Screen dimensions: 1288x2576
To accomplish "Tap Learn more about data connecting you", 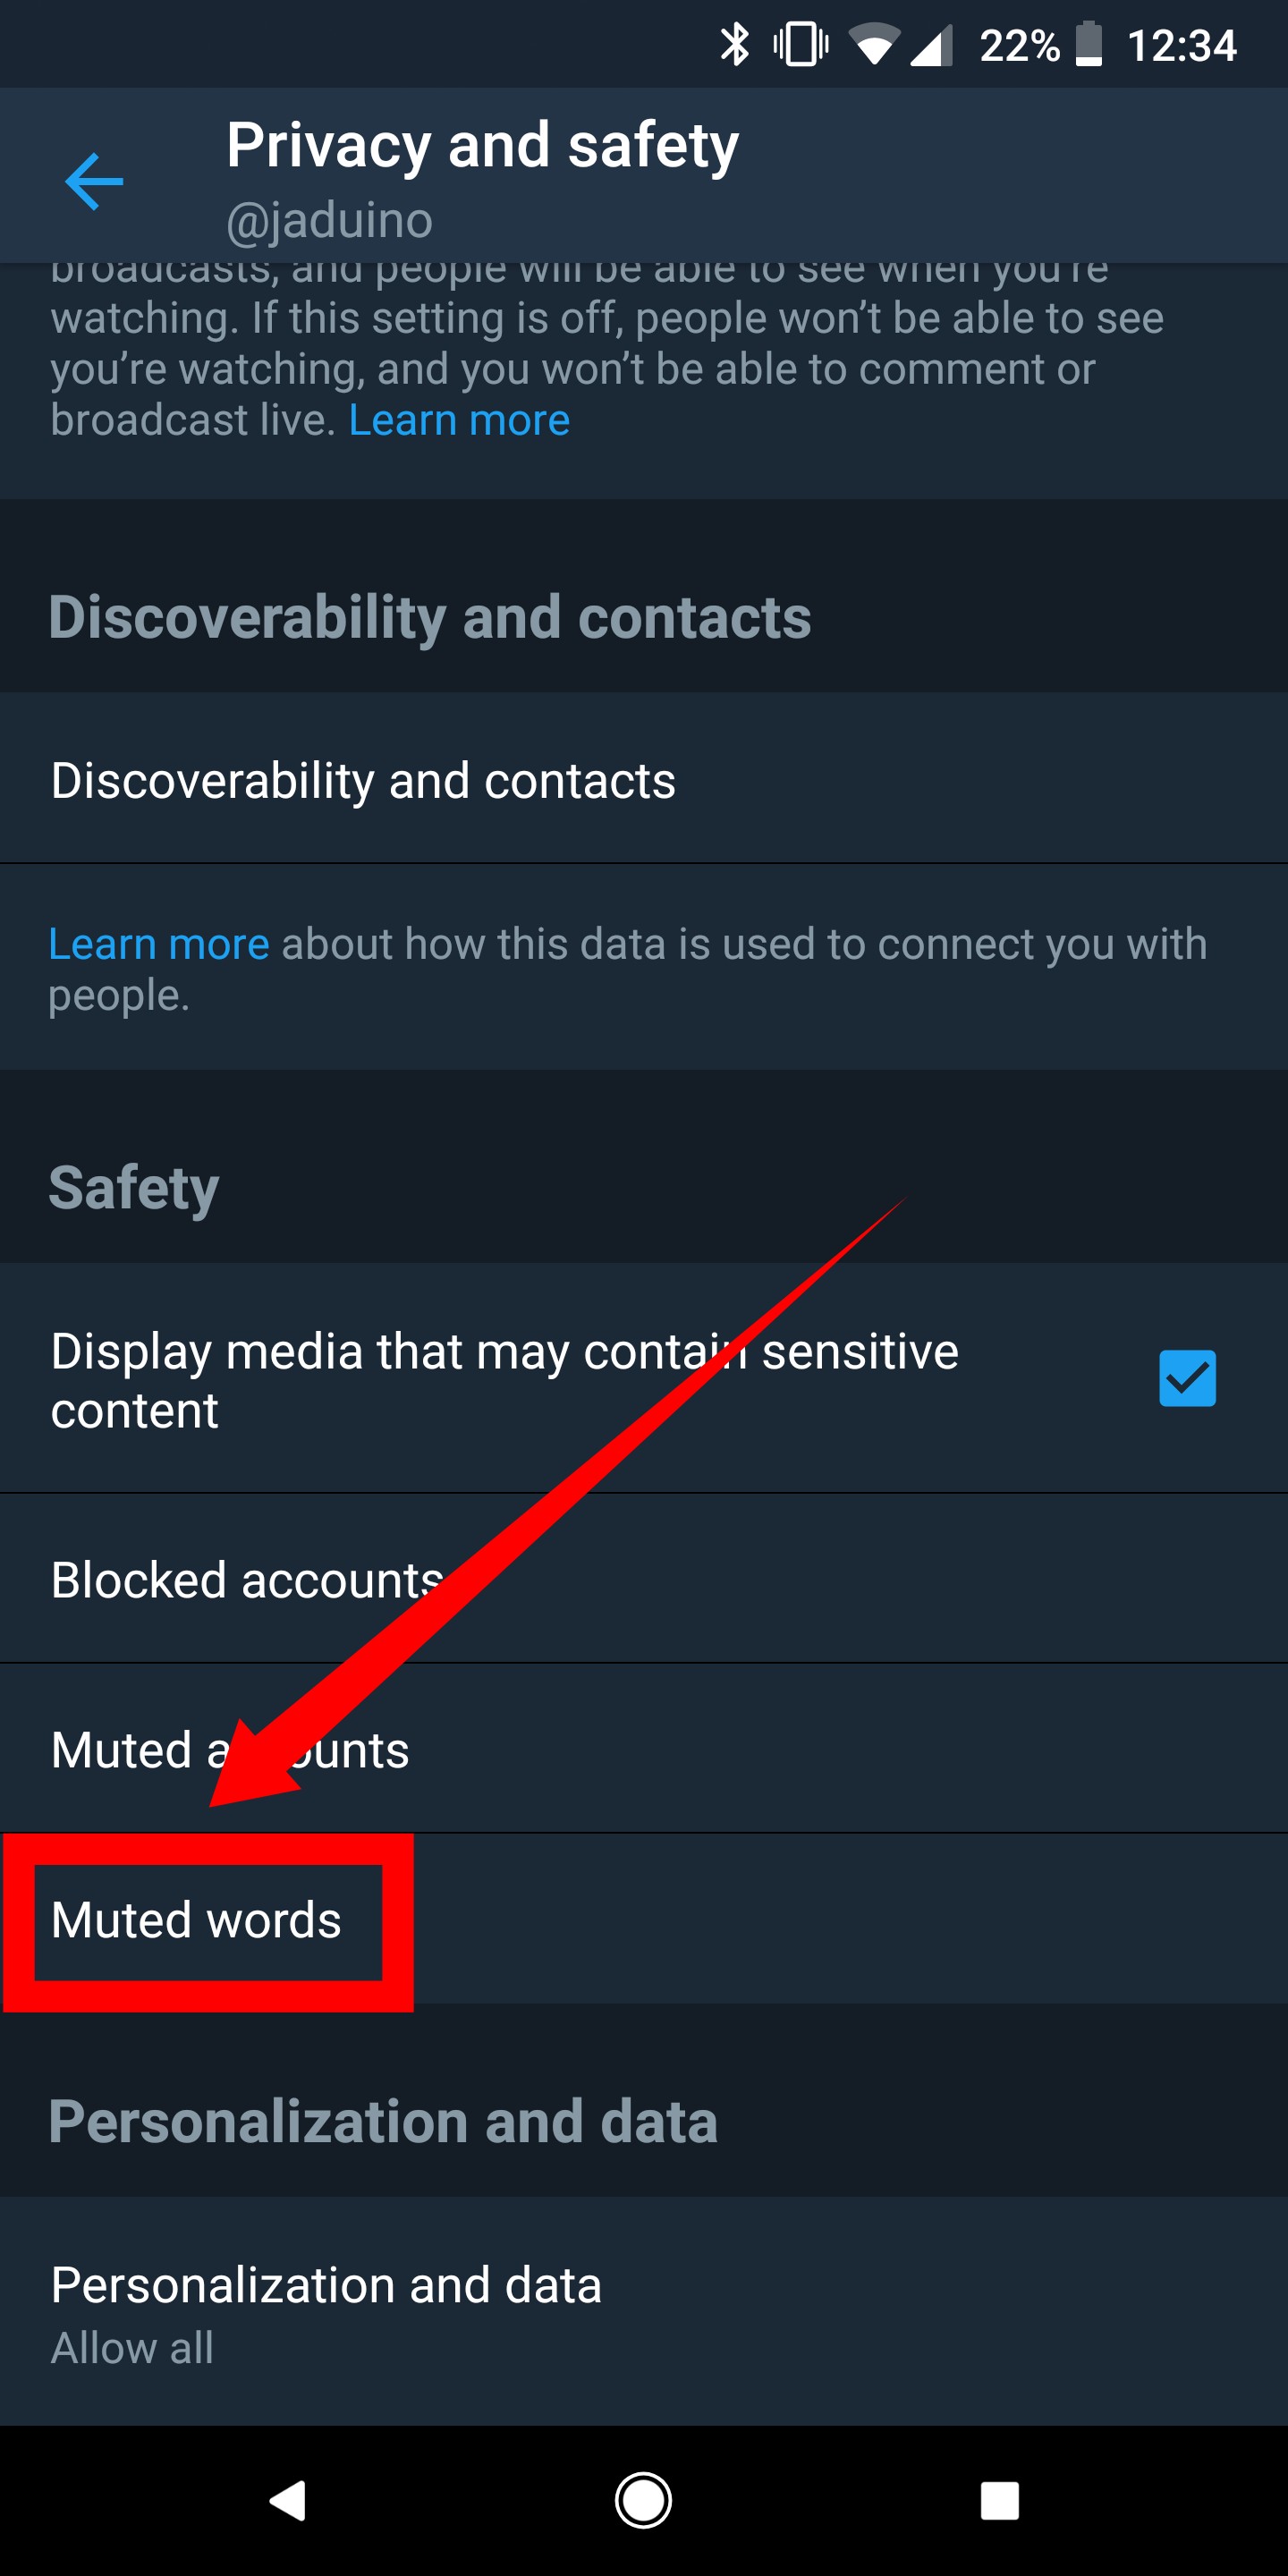I will (x=158, y=942).
